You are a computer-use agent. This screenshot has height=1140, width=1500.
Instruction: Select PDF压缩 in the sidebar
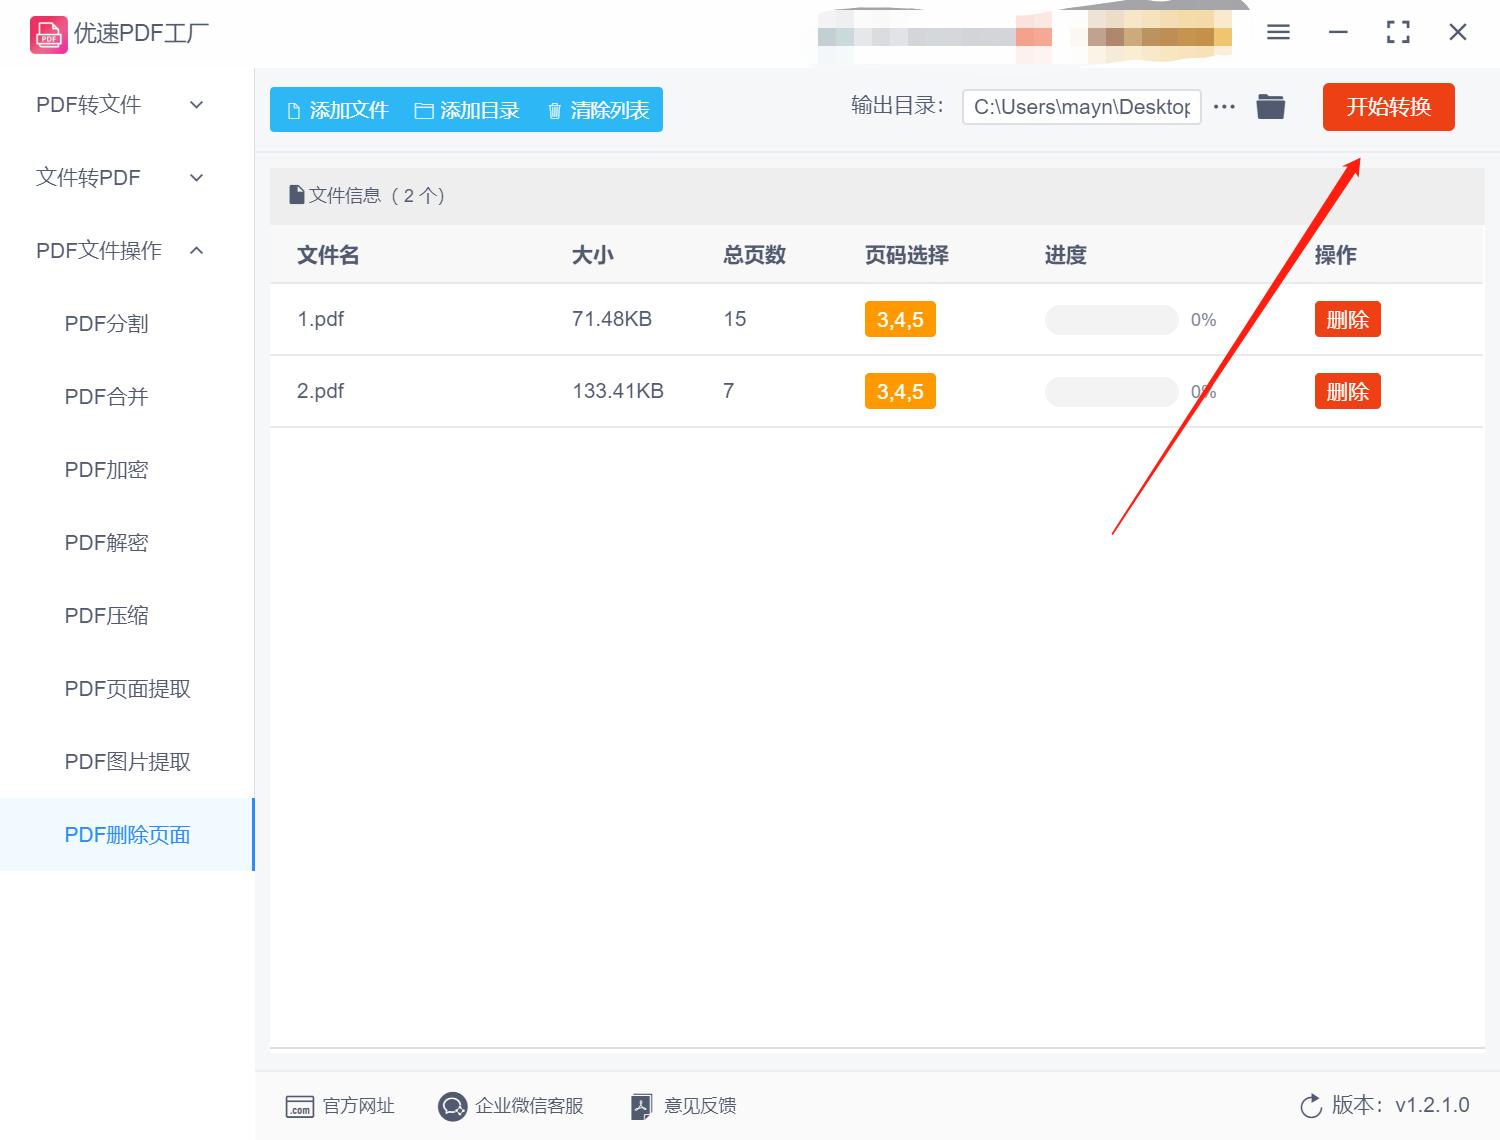tap(106, 615)
